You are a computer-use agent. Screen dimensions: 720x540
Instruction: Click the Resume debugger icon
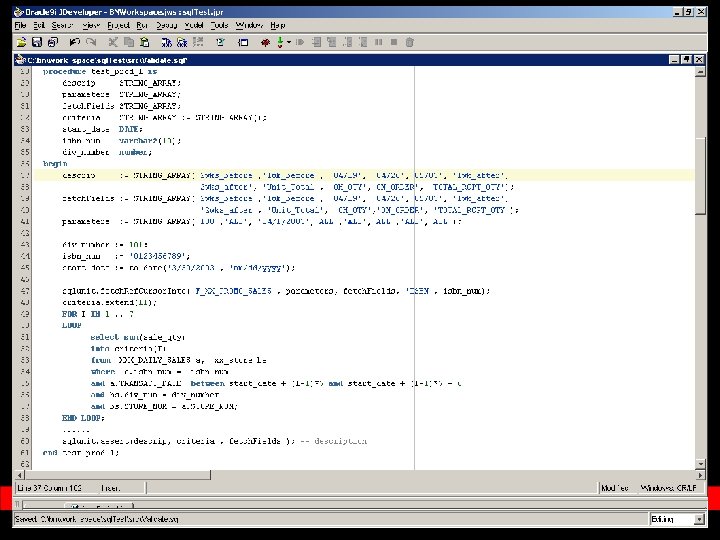coord(300,42)
